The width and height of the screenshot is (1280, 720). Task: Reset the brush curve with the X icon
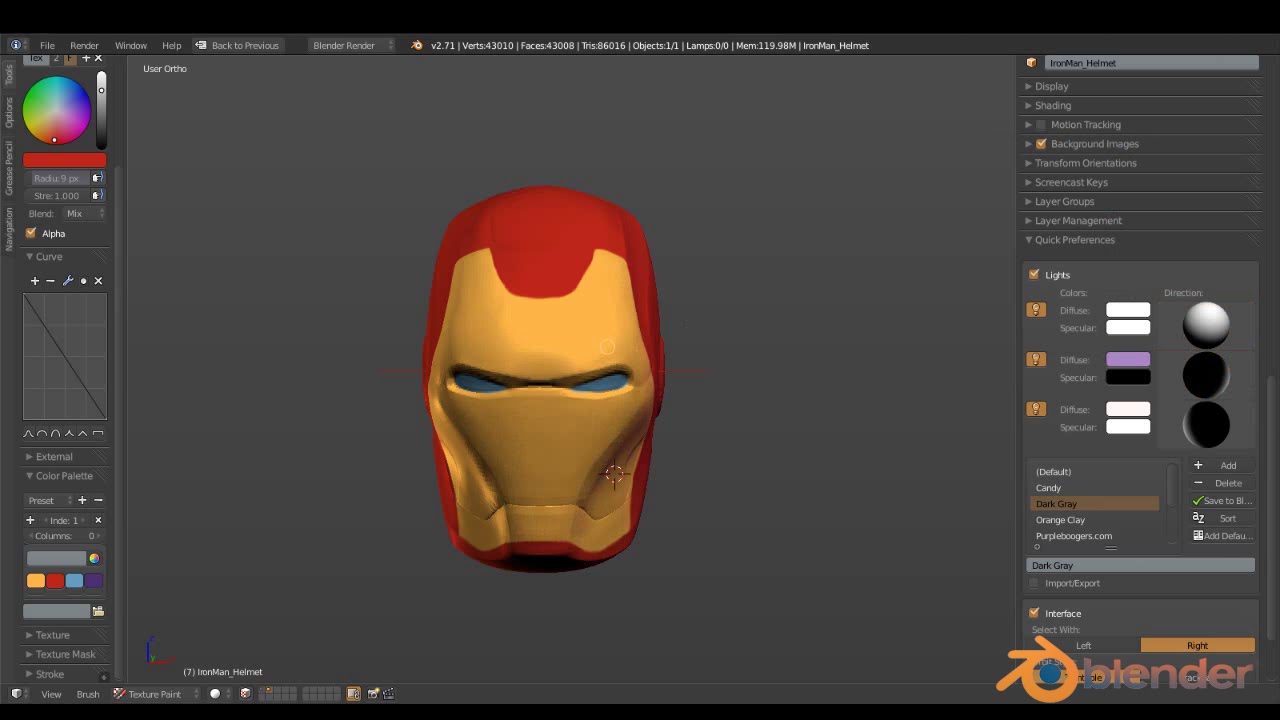(98, 281)
